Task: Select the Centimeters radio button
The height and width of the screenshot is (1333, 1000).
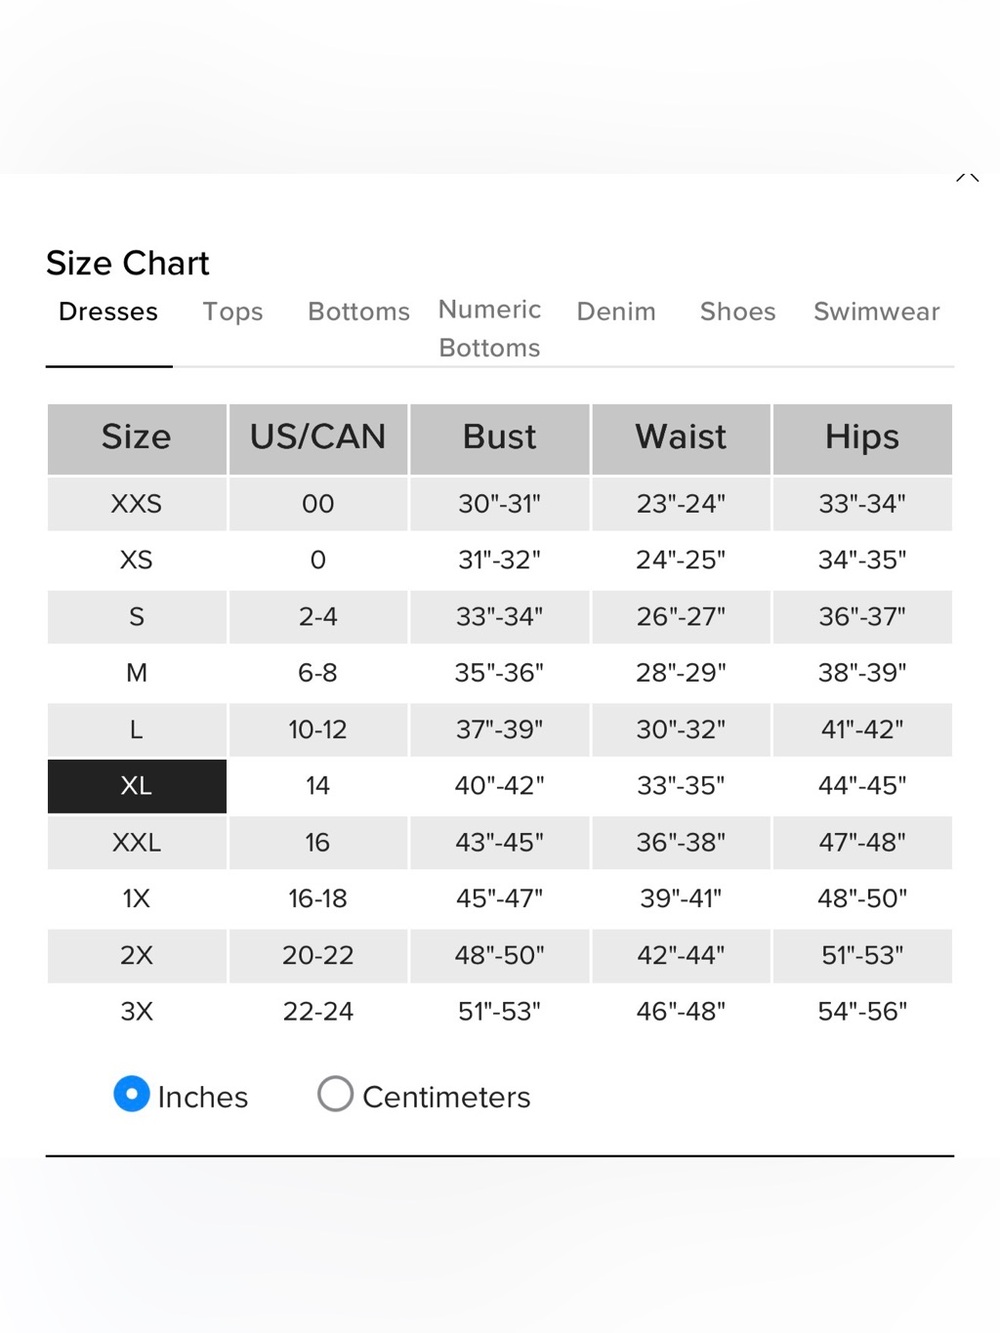Action: click(335, 1094)
